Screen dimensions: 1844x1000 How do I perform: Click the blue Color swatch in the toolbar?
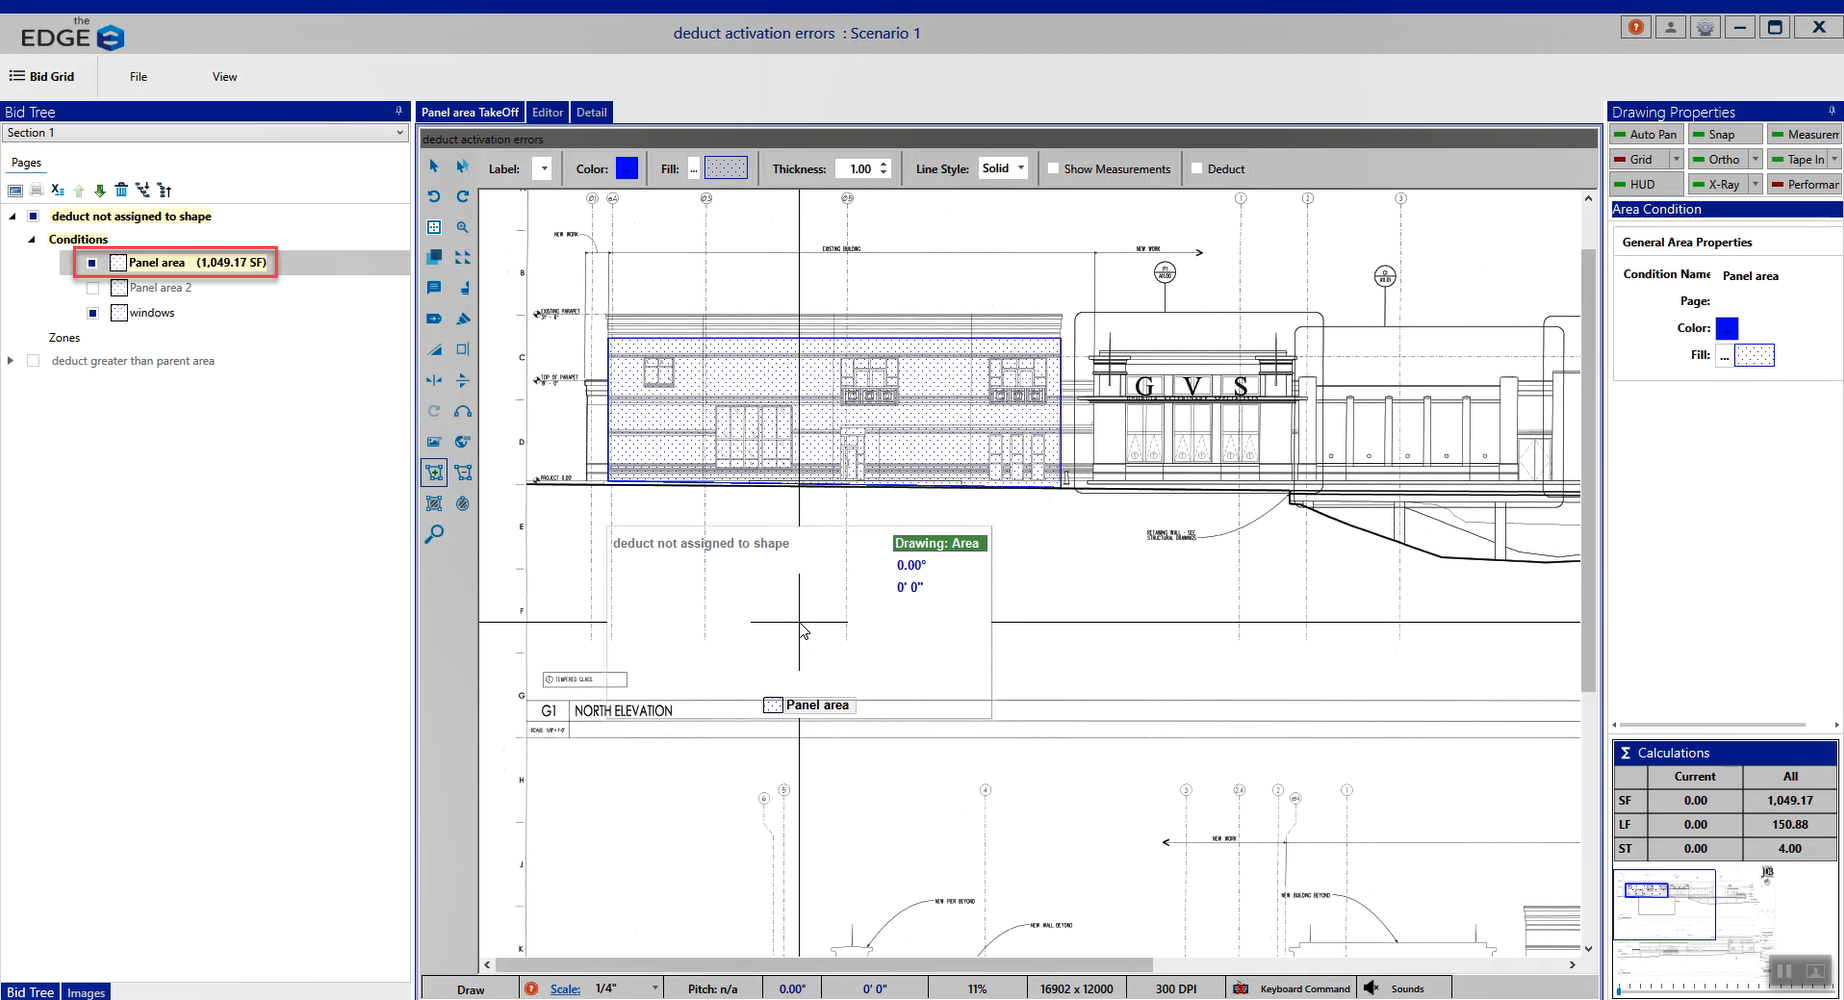pyautogui.click(x=627, y=168)
